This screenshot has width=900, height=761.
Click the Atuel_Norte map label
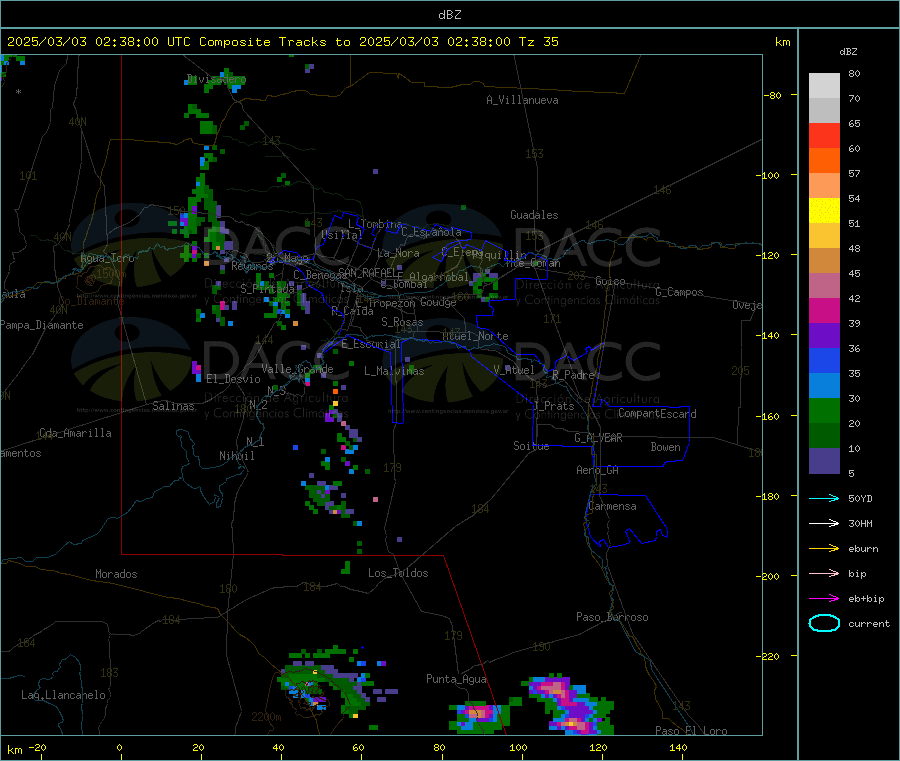(x=475, y=336)
